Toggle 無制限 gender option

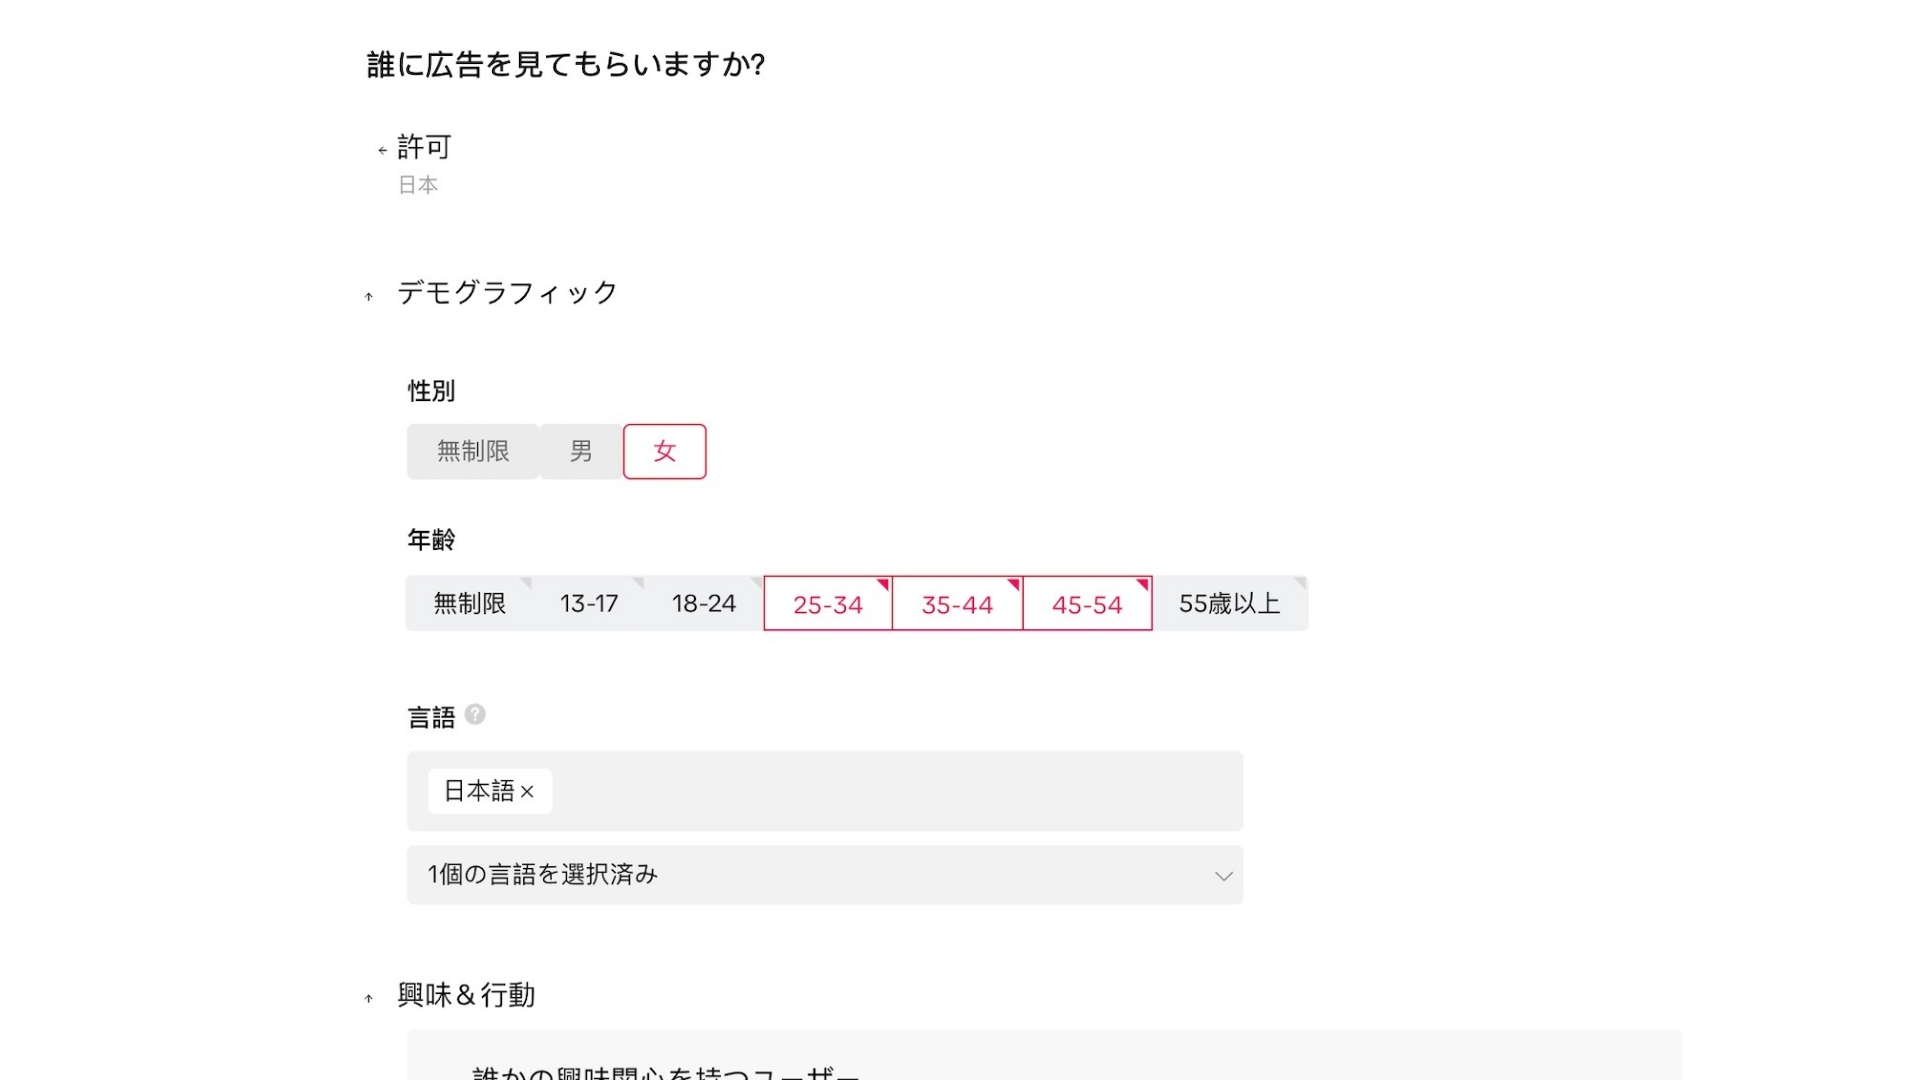(x=471, y=450)
